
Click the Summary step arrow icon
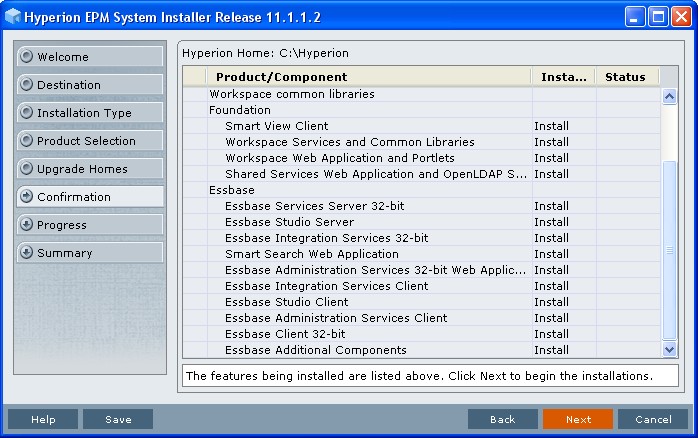(26, 253)
